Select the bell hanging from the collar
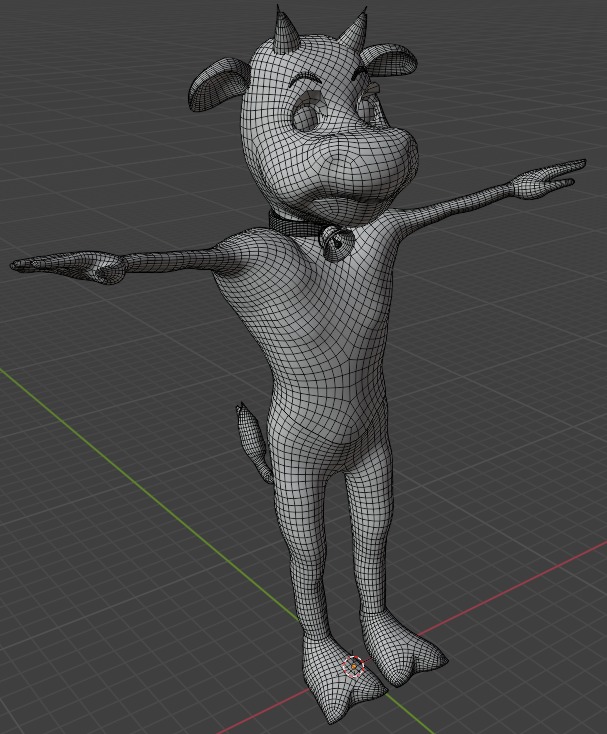The width and height of the screenshot is (607, 734). [x=336, y=243]
